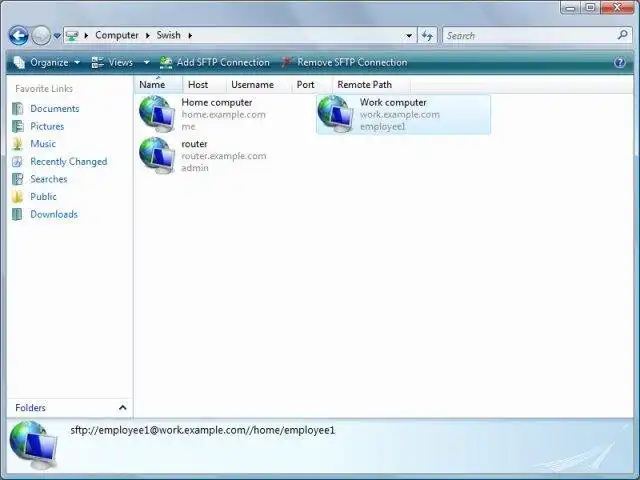The image size is (640, 480).
Task: Sort by the Remote Path column header
Action: (364, 84)
